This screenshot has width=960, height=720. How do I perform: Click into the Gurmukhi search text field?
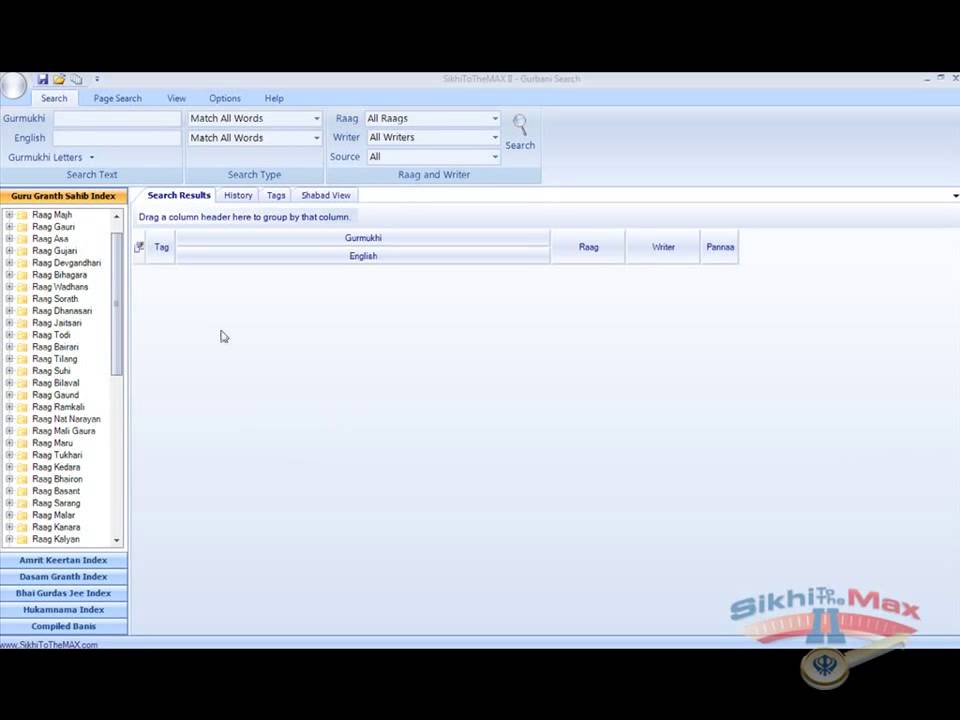point(117,118)
